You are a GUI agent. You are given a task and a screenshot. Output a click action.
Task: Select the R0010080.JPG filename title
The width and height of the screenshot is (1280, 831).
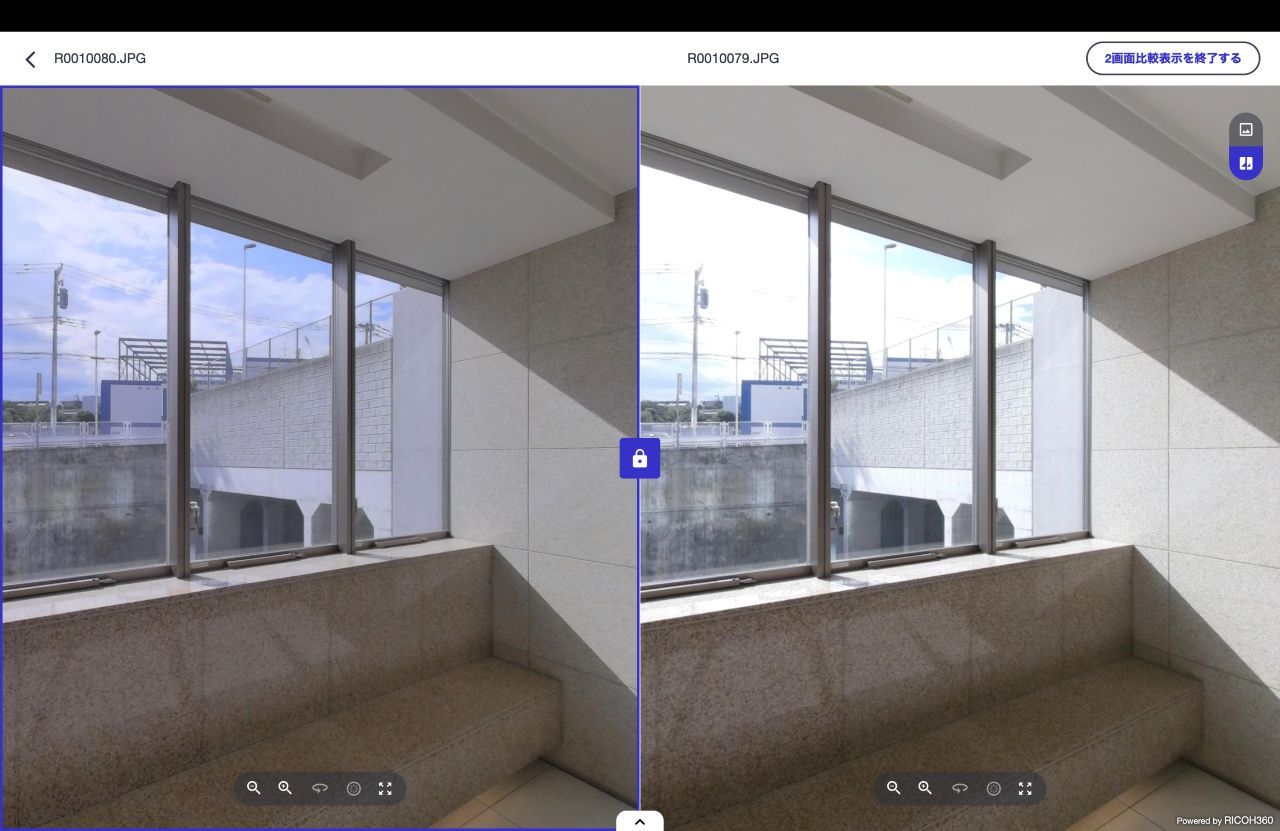(100, 58)
